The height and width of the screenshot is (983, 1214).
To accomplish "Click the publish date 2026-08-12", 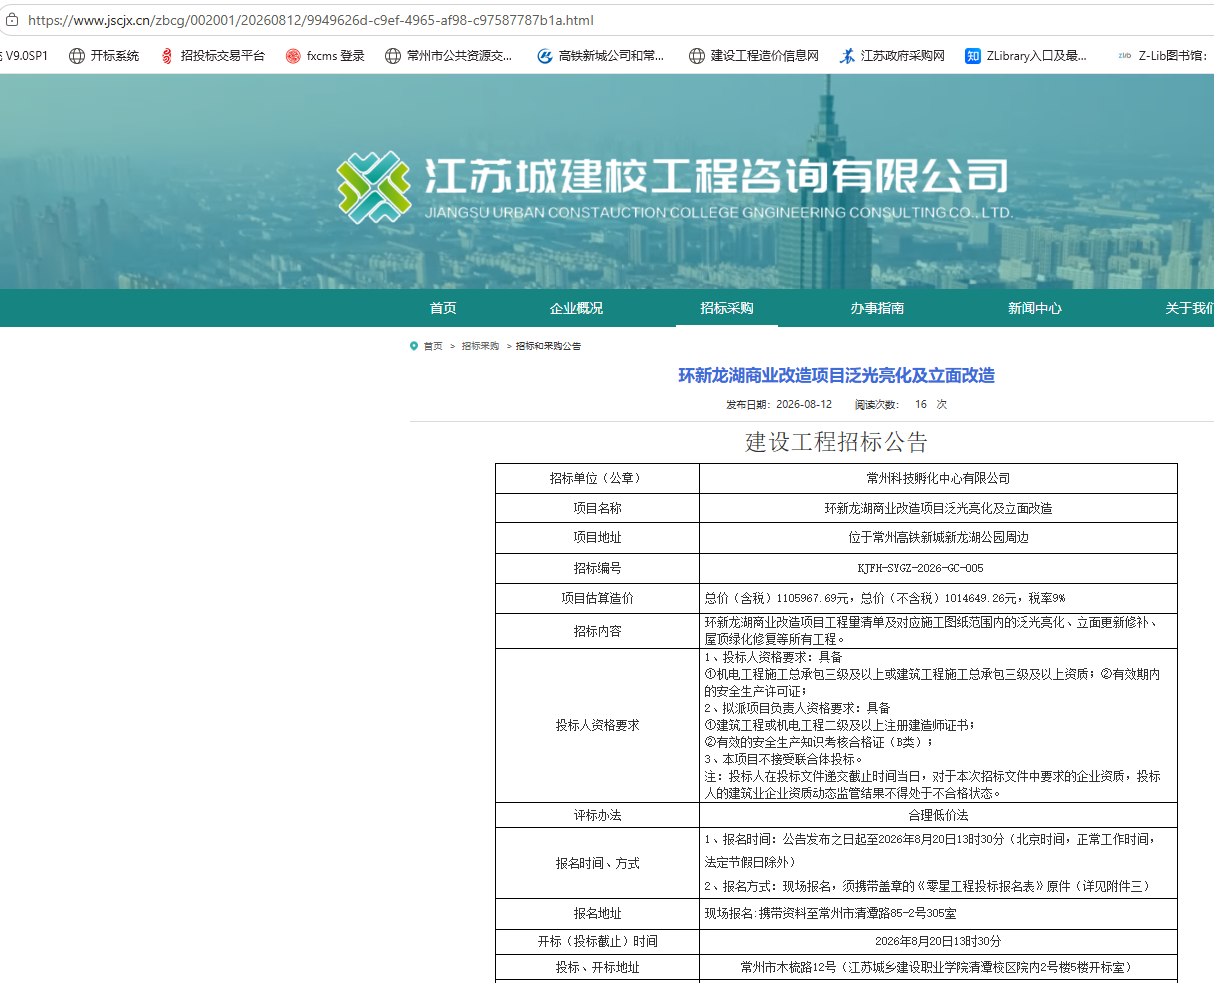I will (804, 405).
